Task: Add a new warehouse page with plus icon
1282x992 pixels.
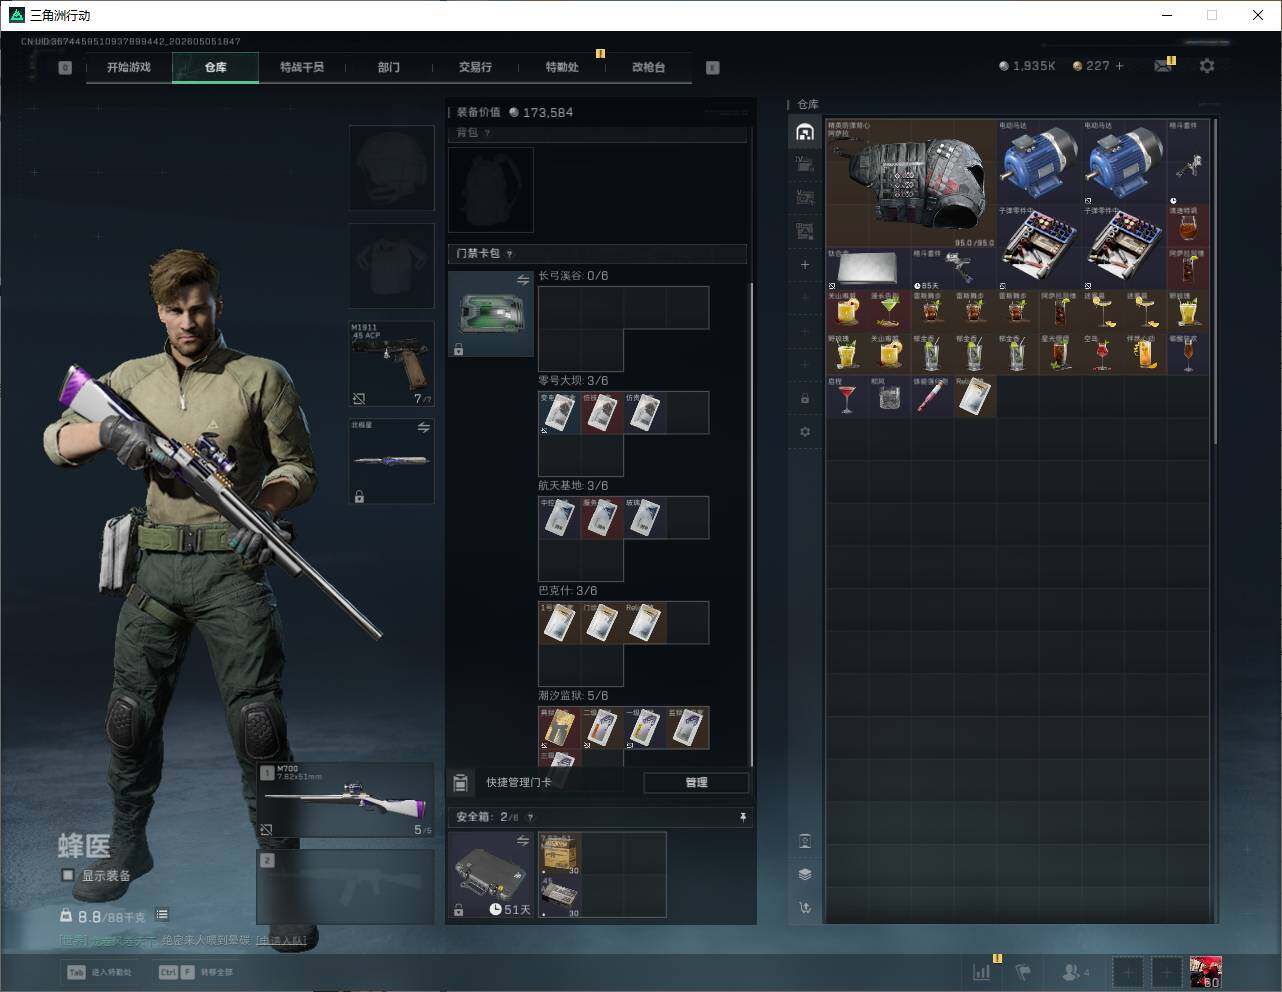Action: pyautogui.click(x=805, y=265)
